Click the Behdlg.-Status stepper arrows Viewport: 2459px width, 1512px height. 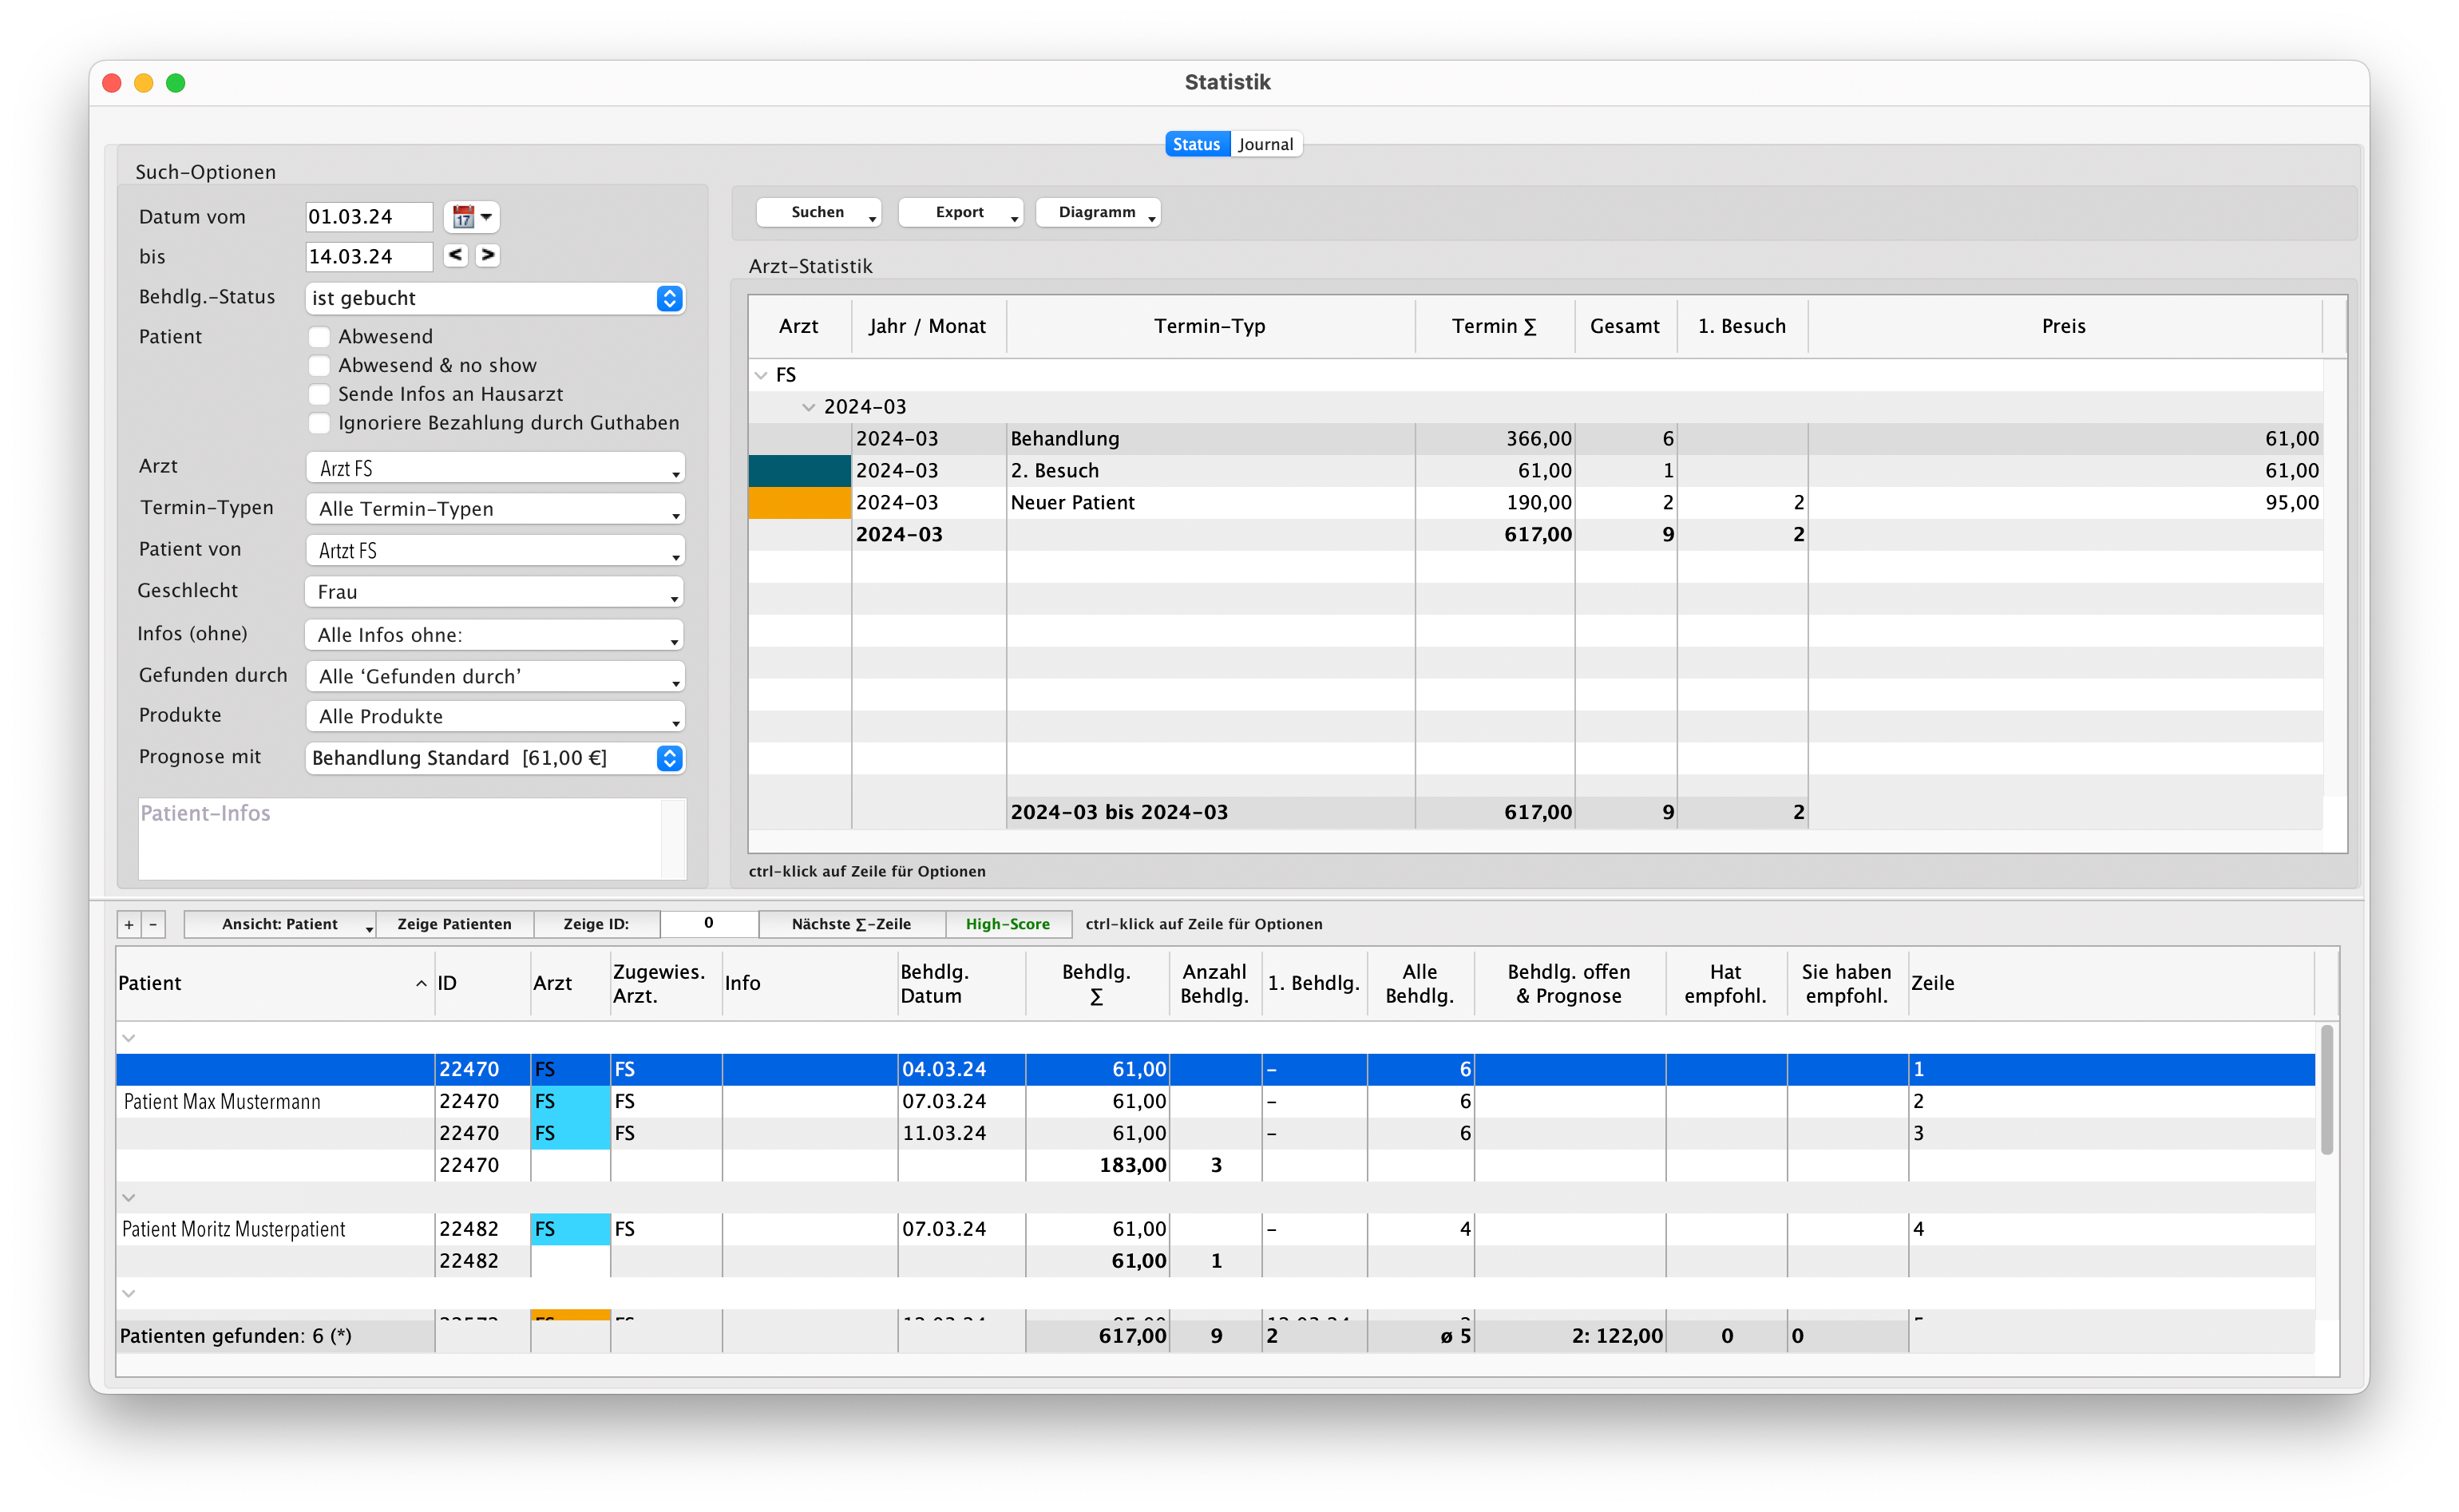(x=669, y=298)
